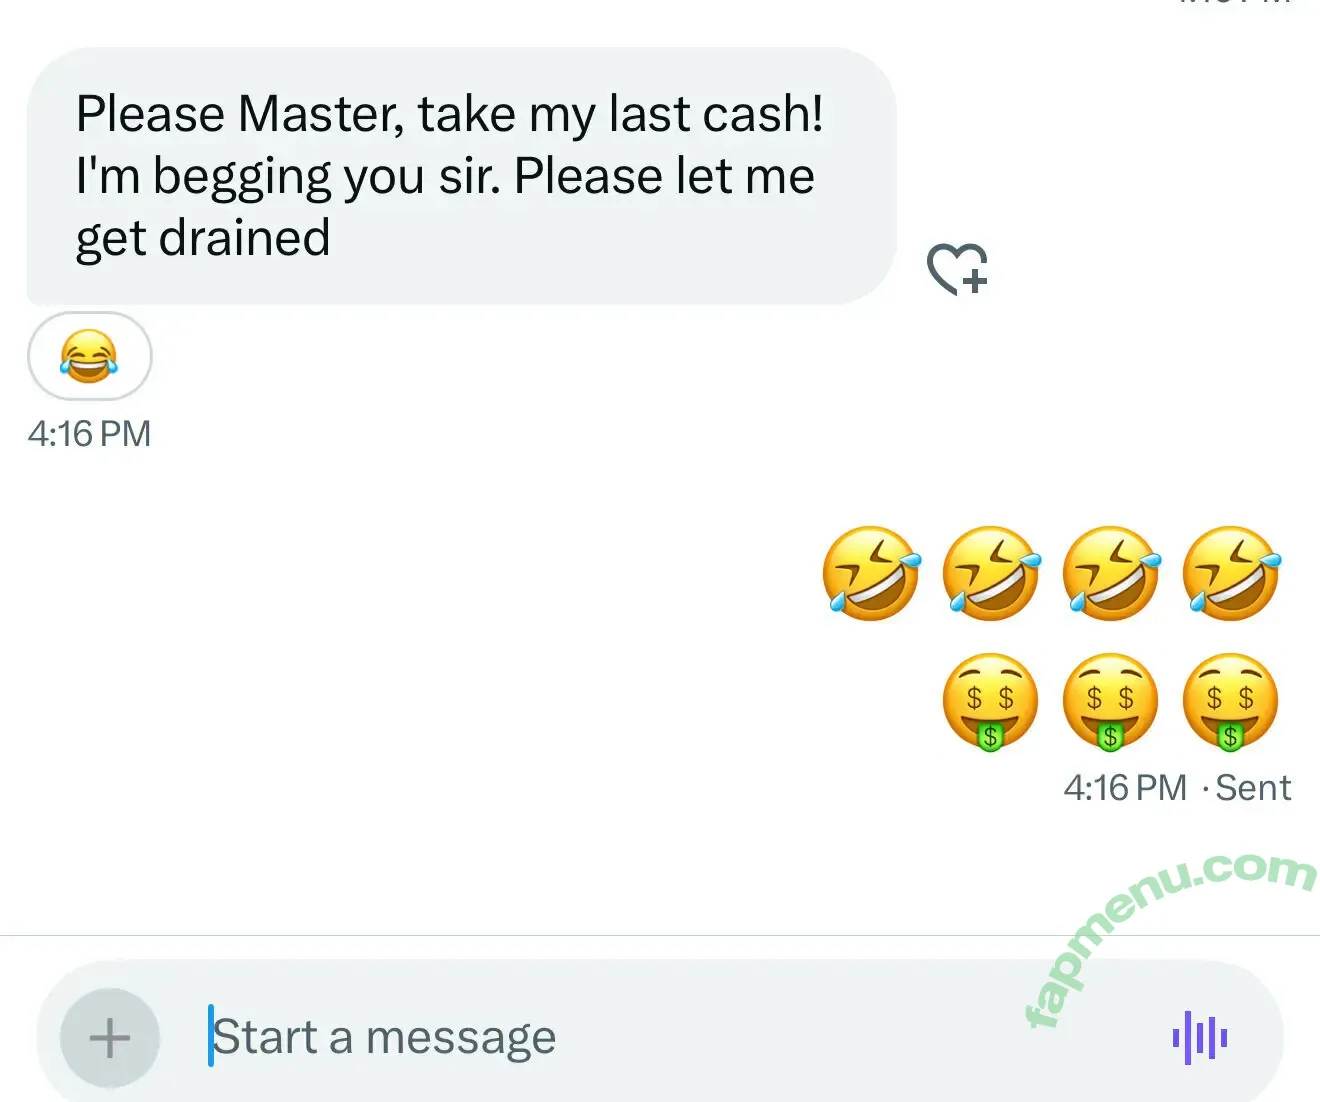Click the second rolling-laughing emoji sent
Image resolution: width=1320 pixels, height=1102 pixels.
coord(991,573)
